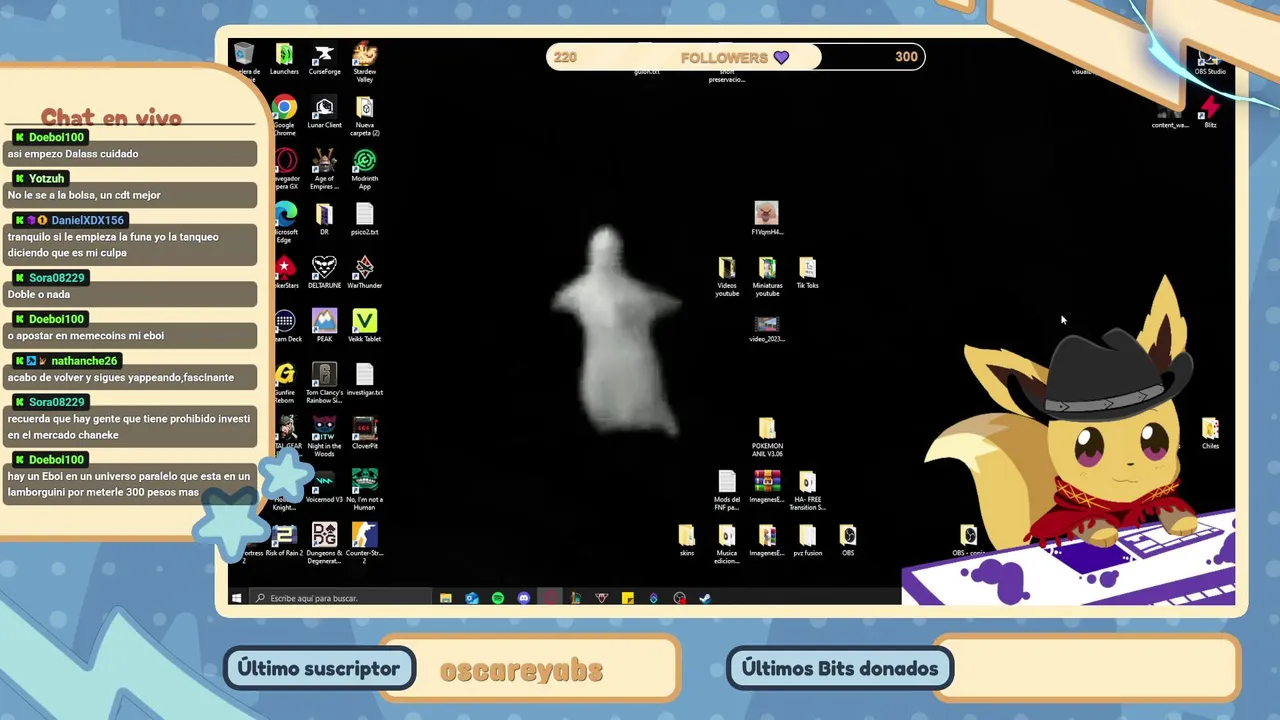Screen dimensions: 1280x720
Task: Open the Opera GX desktop shortcut
Action: [286, 170]
